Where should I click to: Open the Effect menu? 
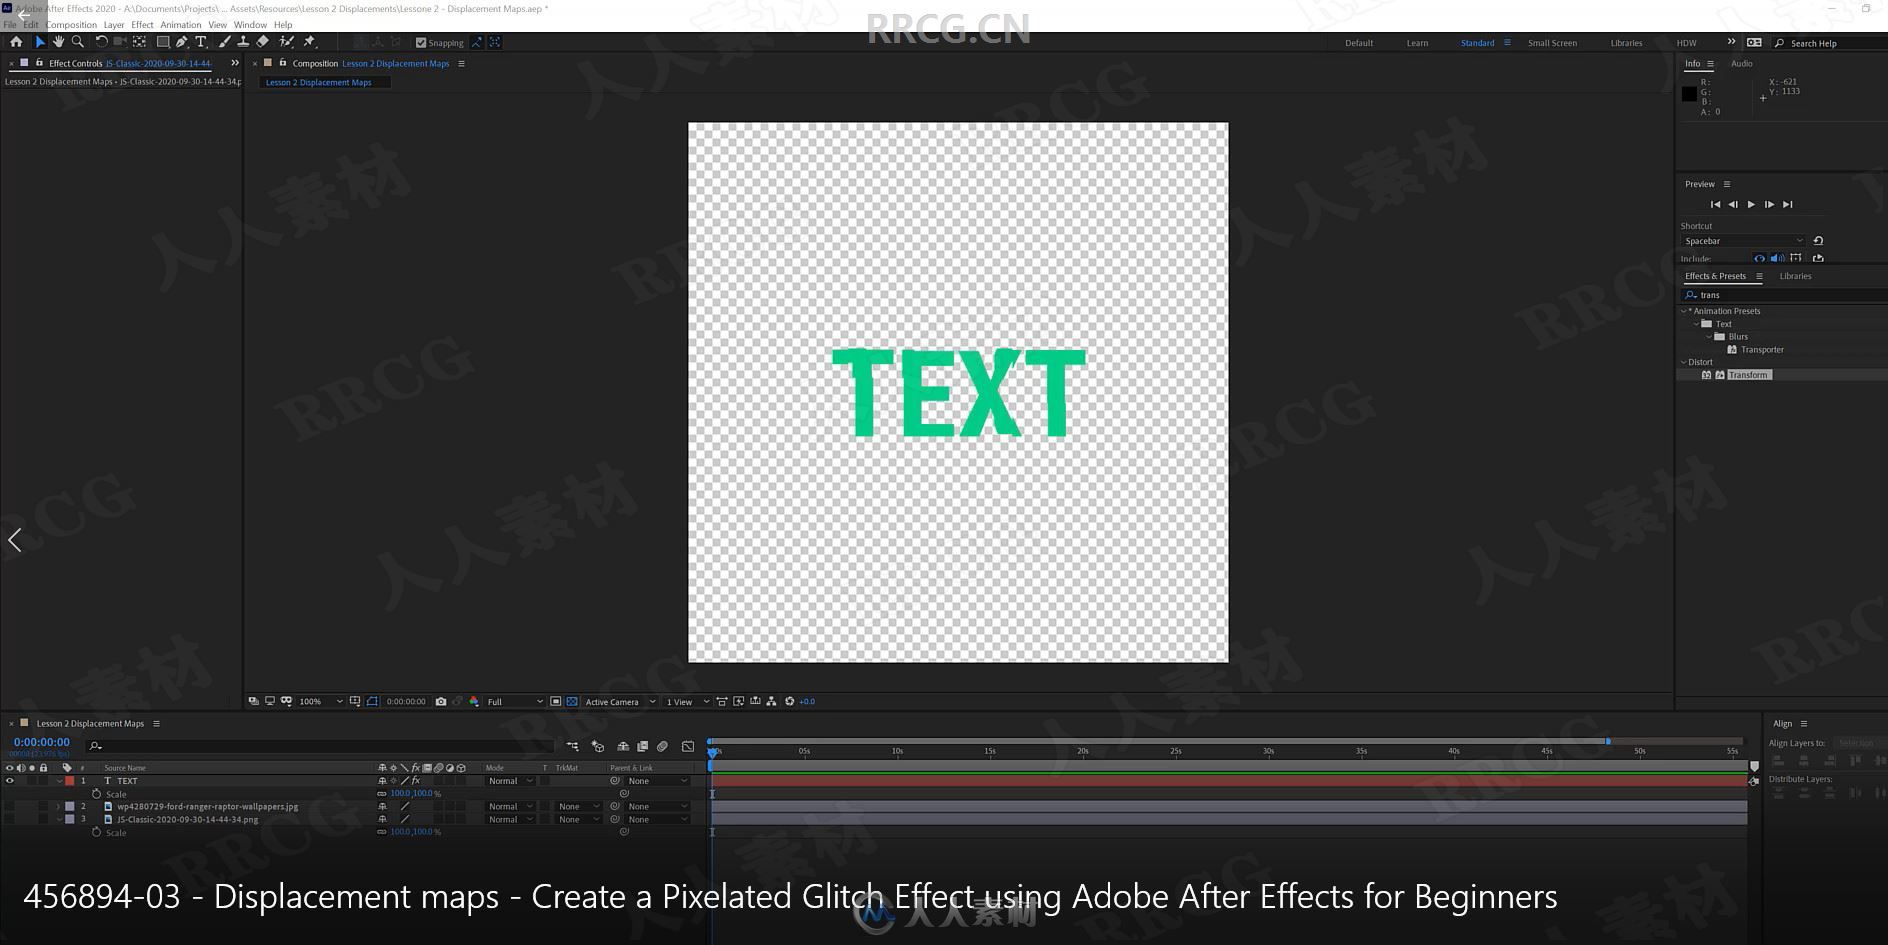tap(142, 25)
